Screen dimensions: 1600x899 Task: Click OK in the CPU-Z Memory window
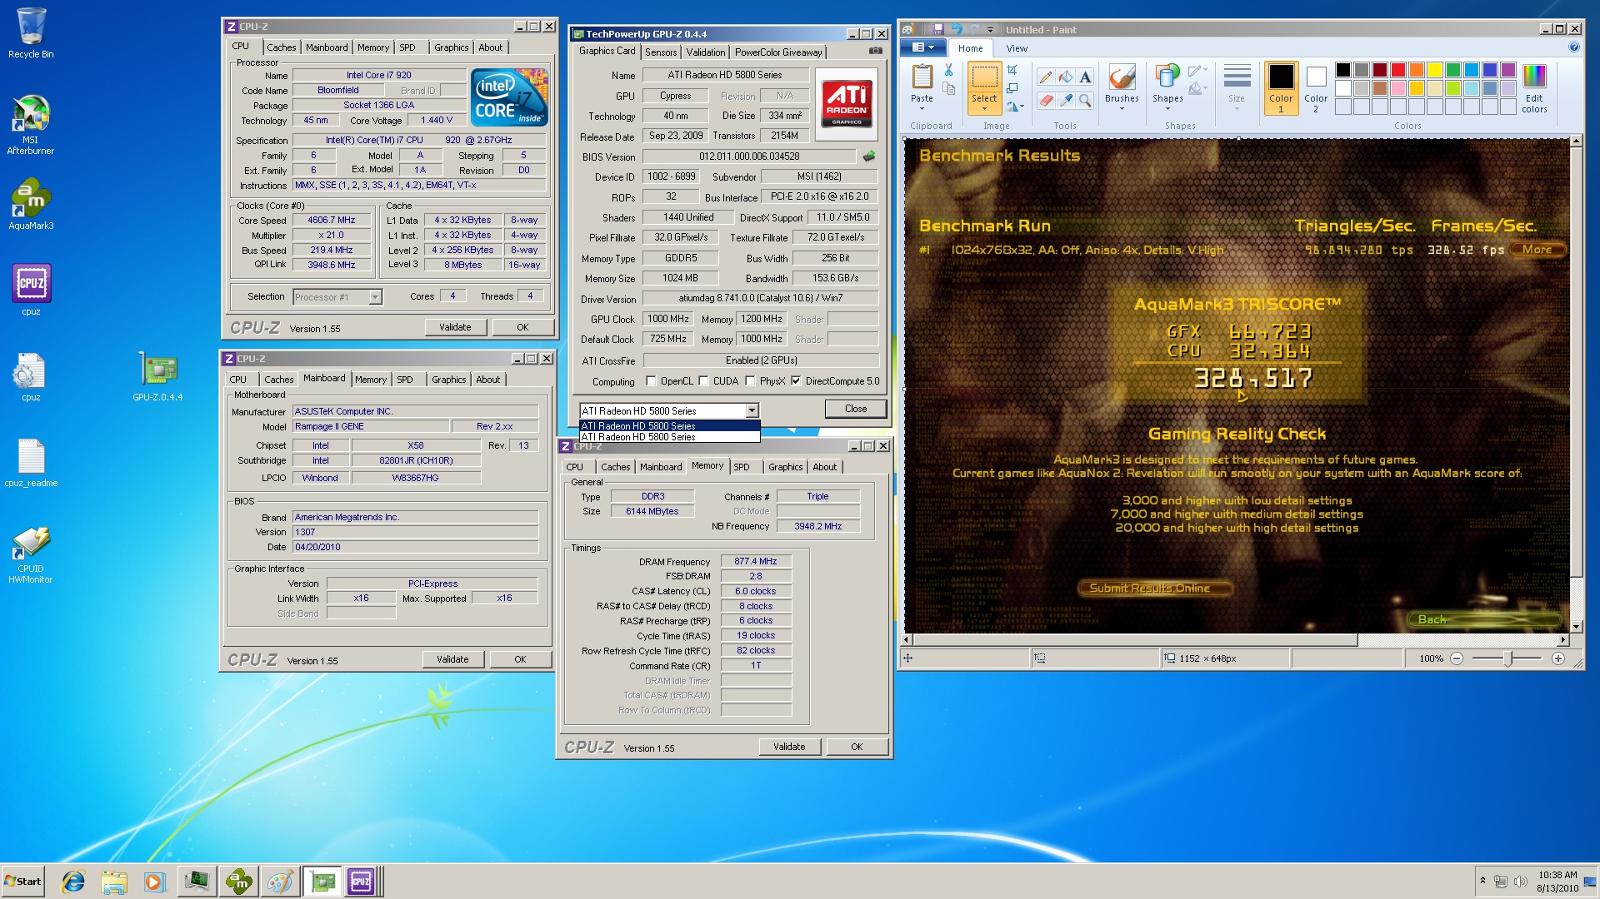coord(857,747)
